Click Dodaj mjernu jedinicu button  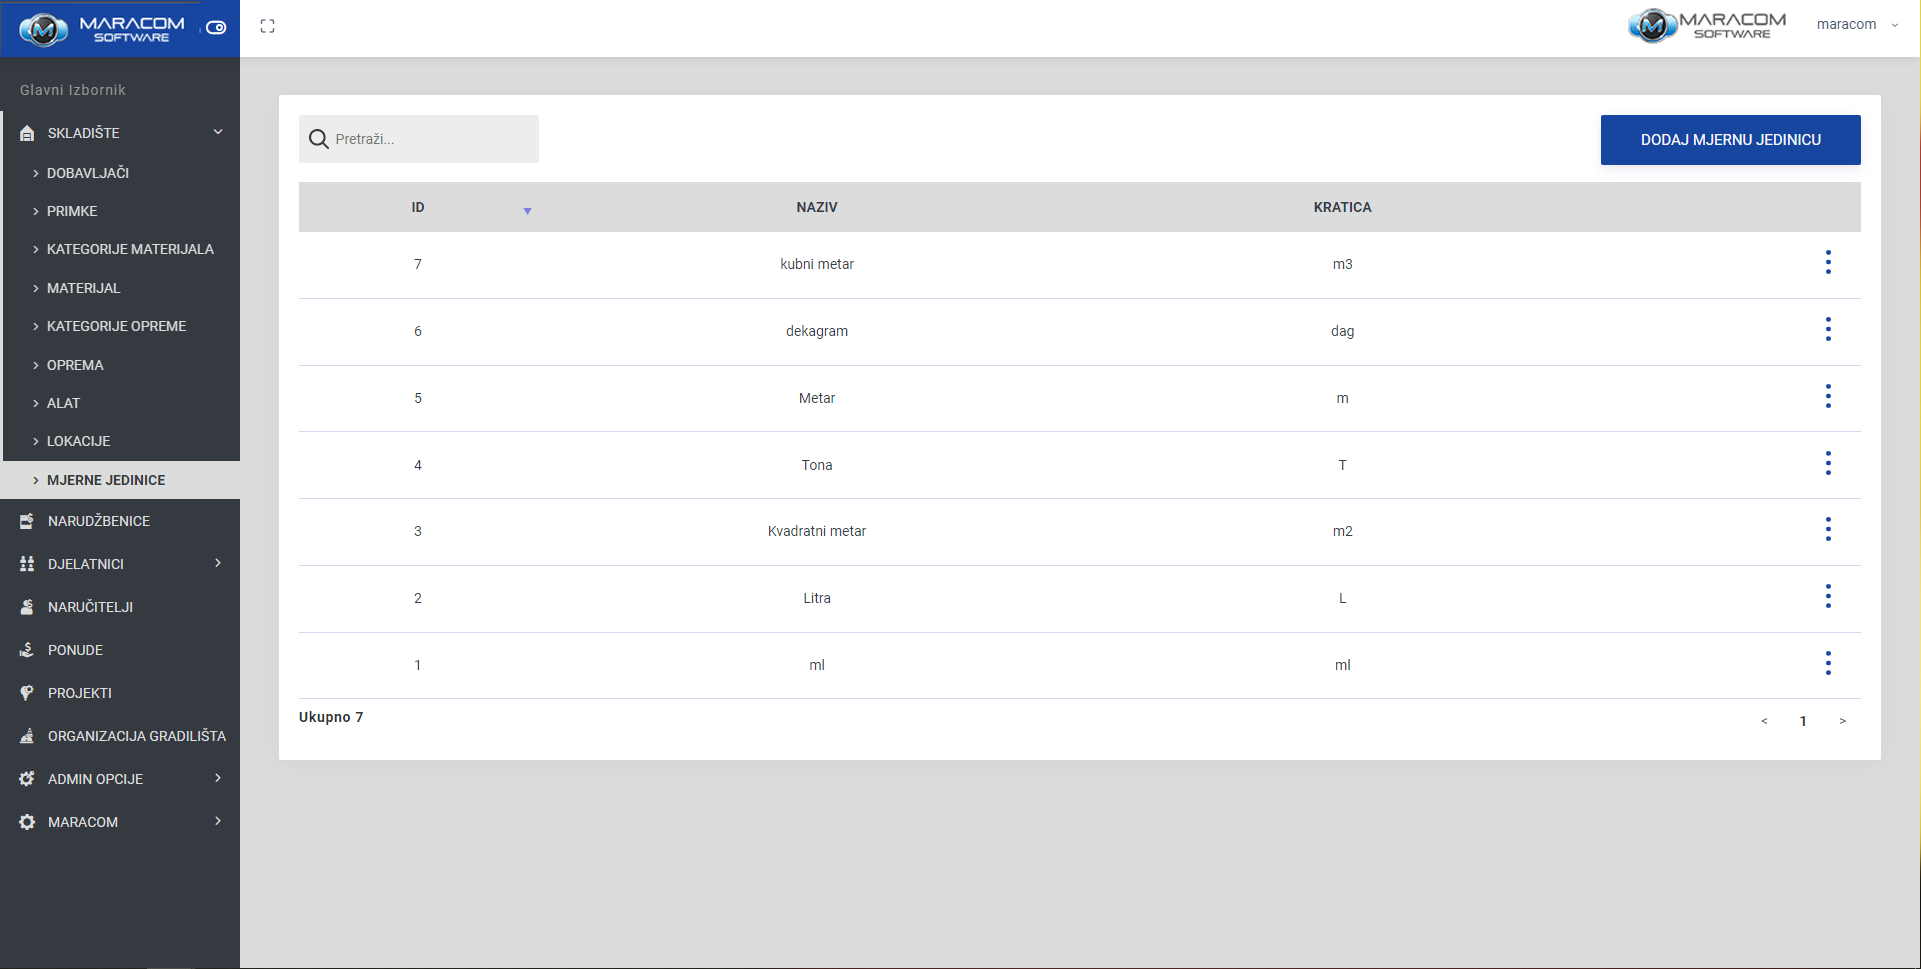tap(1730, 140)
